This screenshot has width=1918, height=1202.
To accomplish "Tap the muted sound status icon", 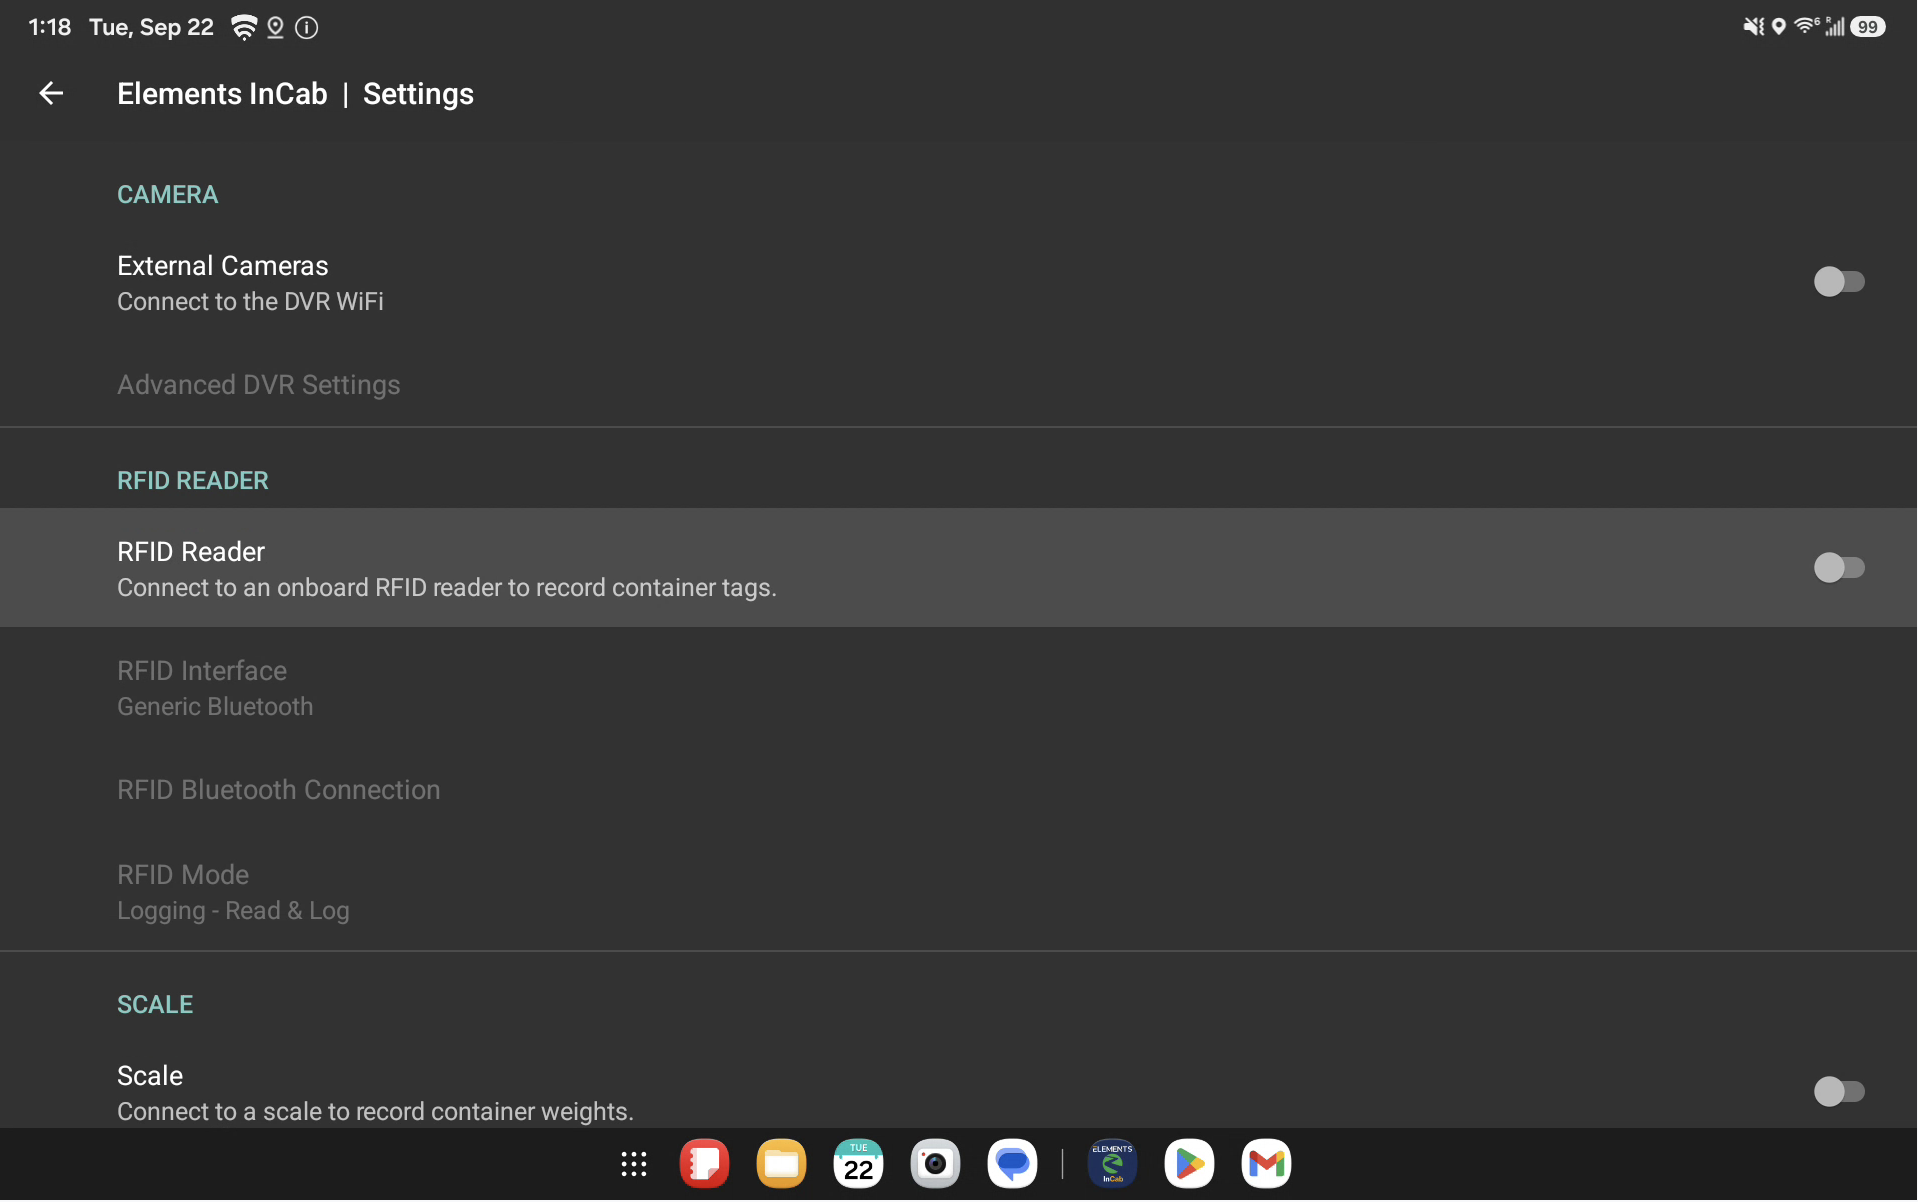I will click(1753, 27).
